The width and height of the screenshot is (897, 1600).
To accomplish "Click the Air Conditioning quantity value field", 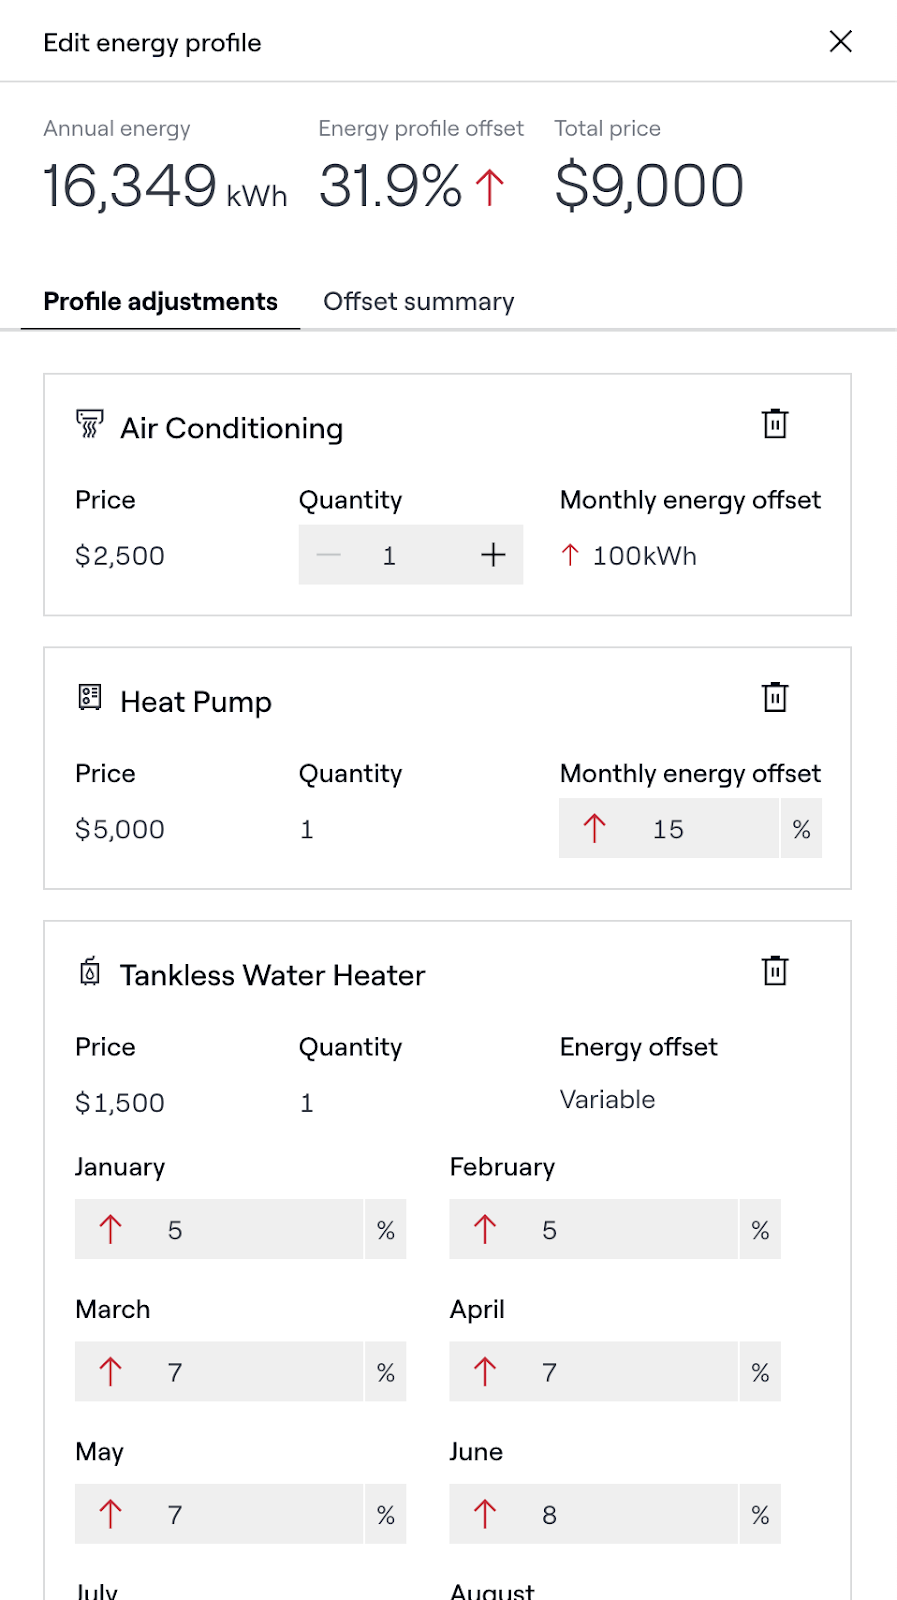I will click(x=390, y=555).
